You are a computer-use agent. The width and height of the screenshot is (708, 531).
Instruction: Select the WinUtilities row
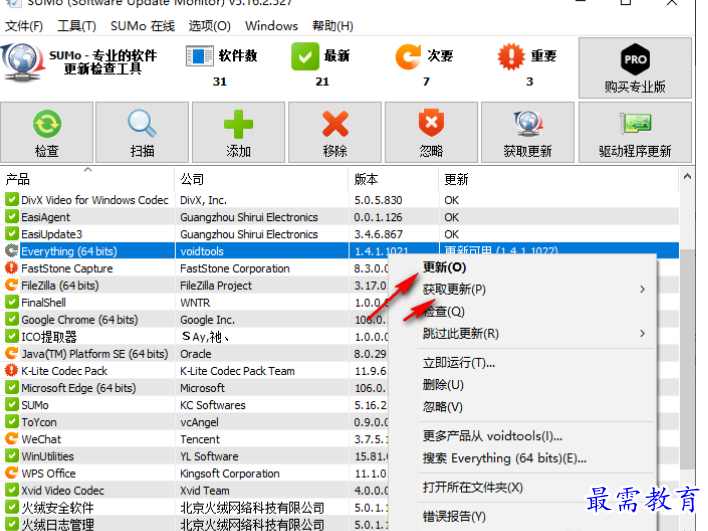[x=195, y=456]
